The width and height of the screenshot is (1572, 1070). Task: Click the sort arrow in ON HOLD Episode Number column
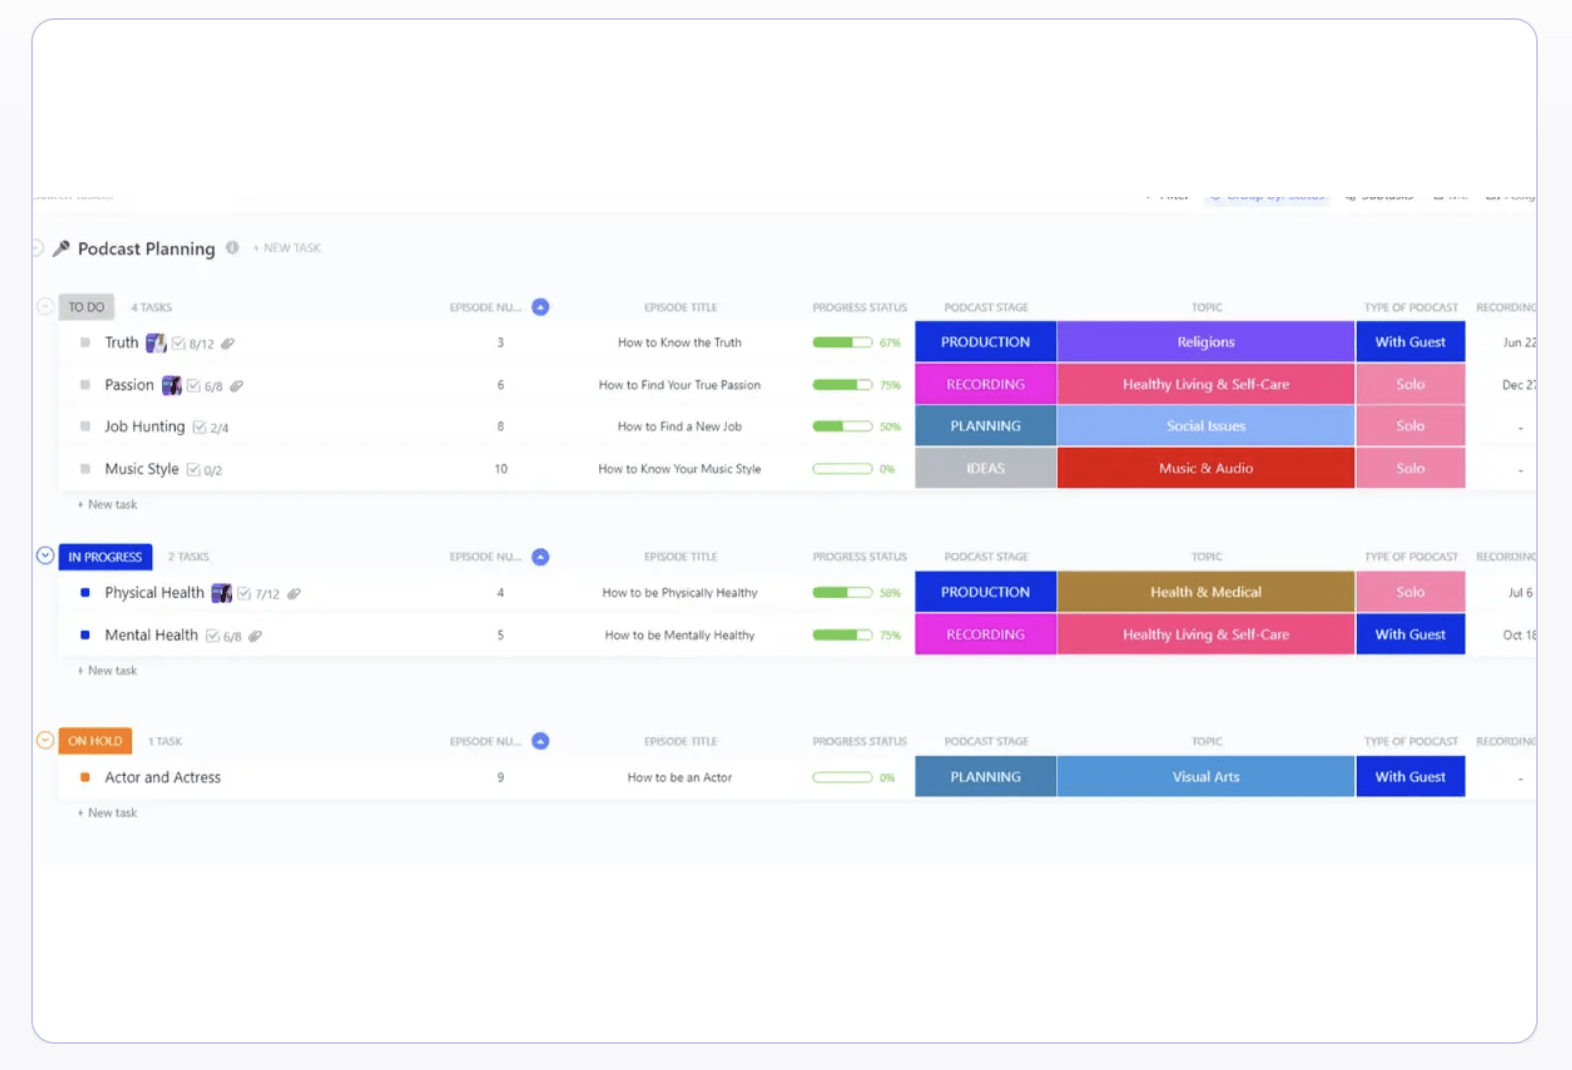pos(540,741)
